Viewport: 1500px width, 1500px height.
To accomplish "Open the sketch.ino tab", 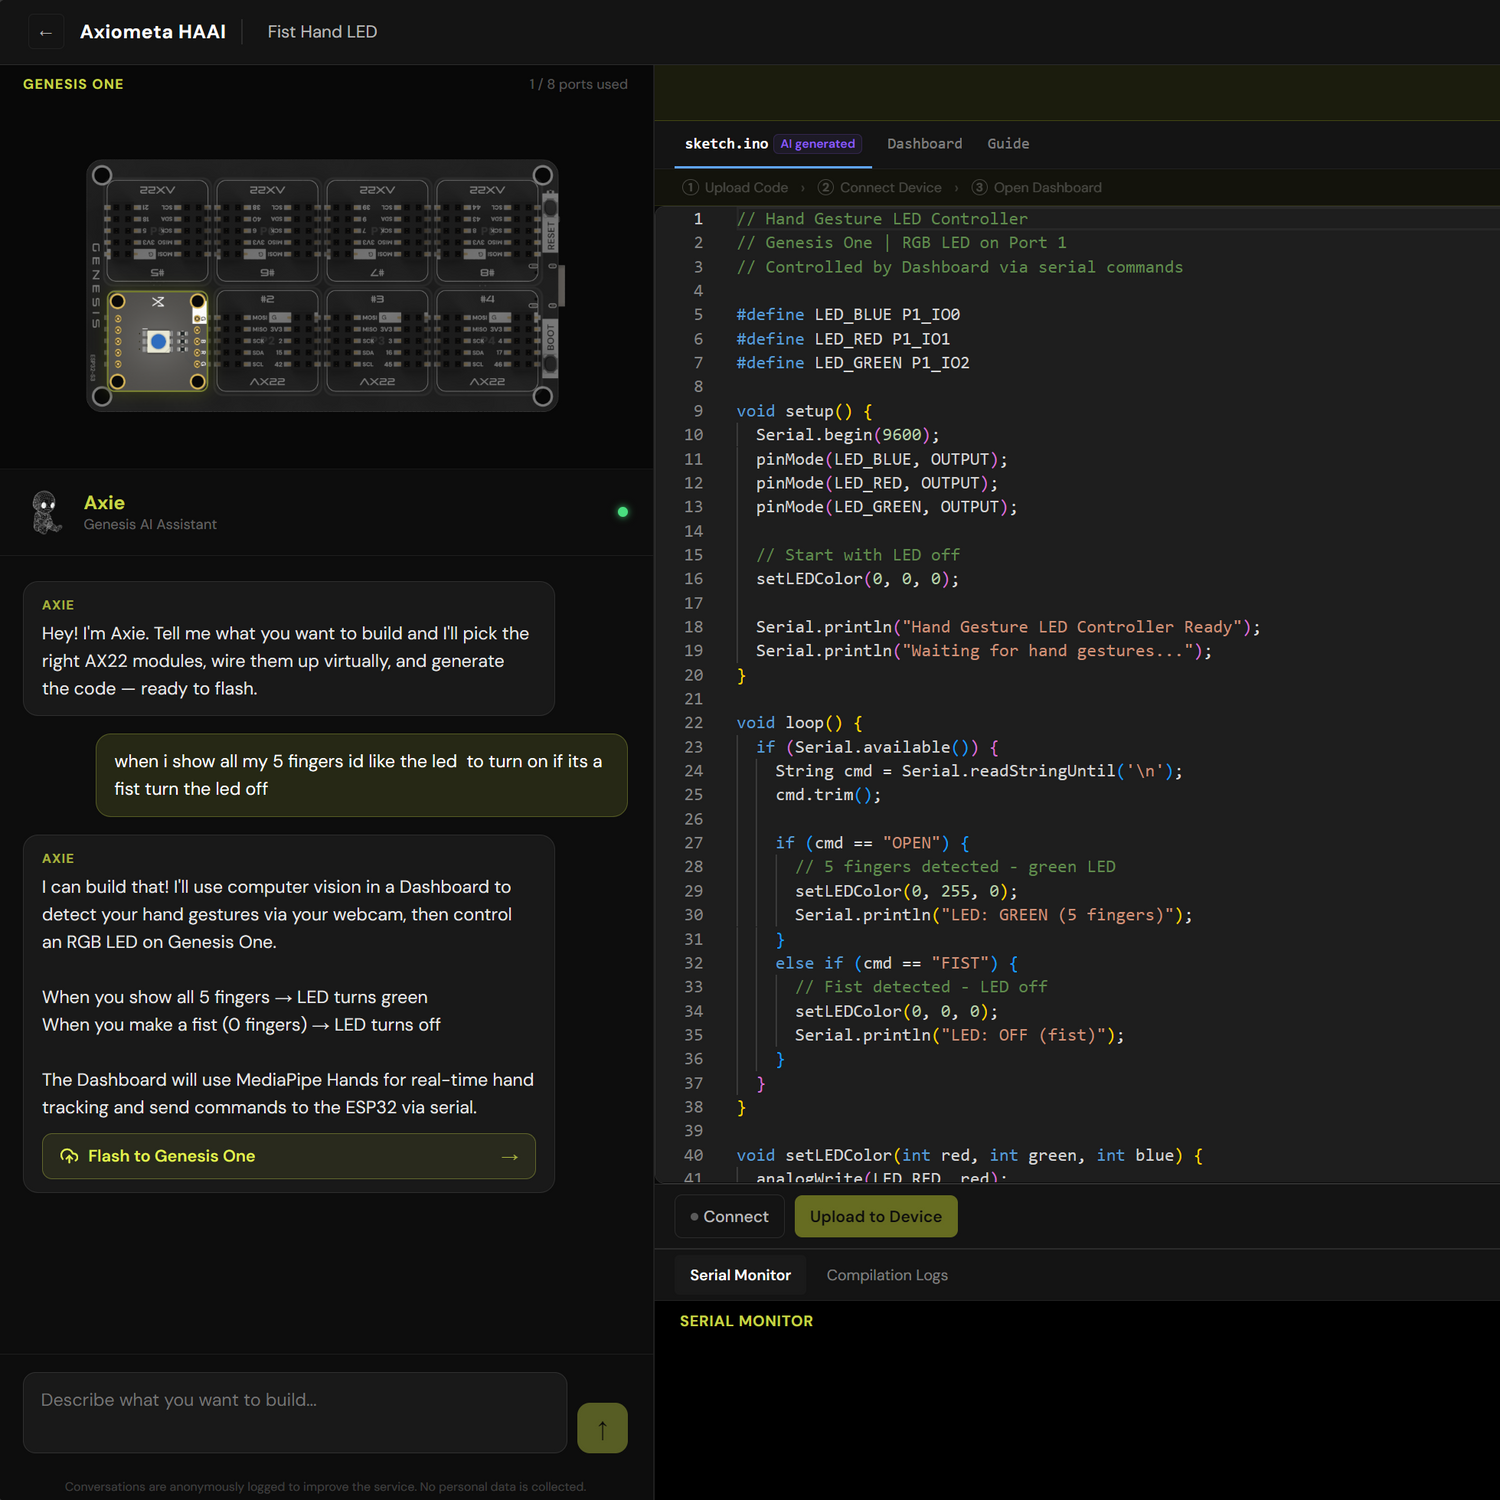I will [x=727, y=144].
